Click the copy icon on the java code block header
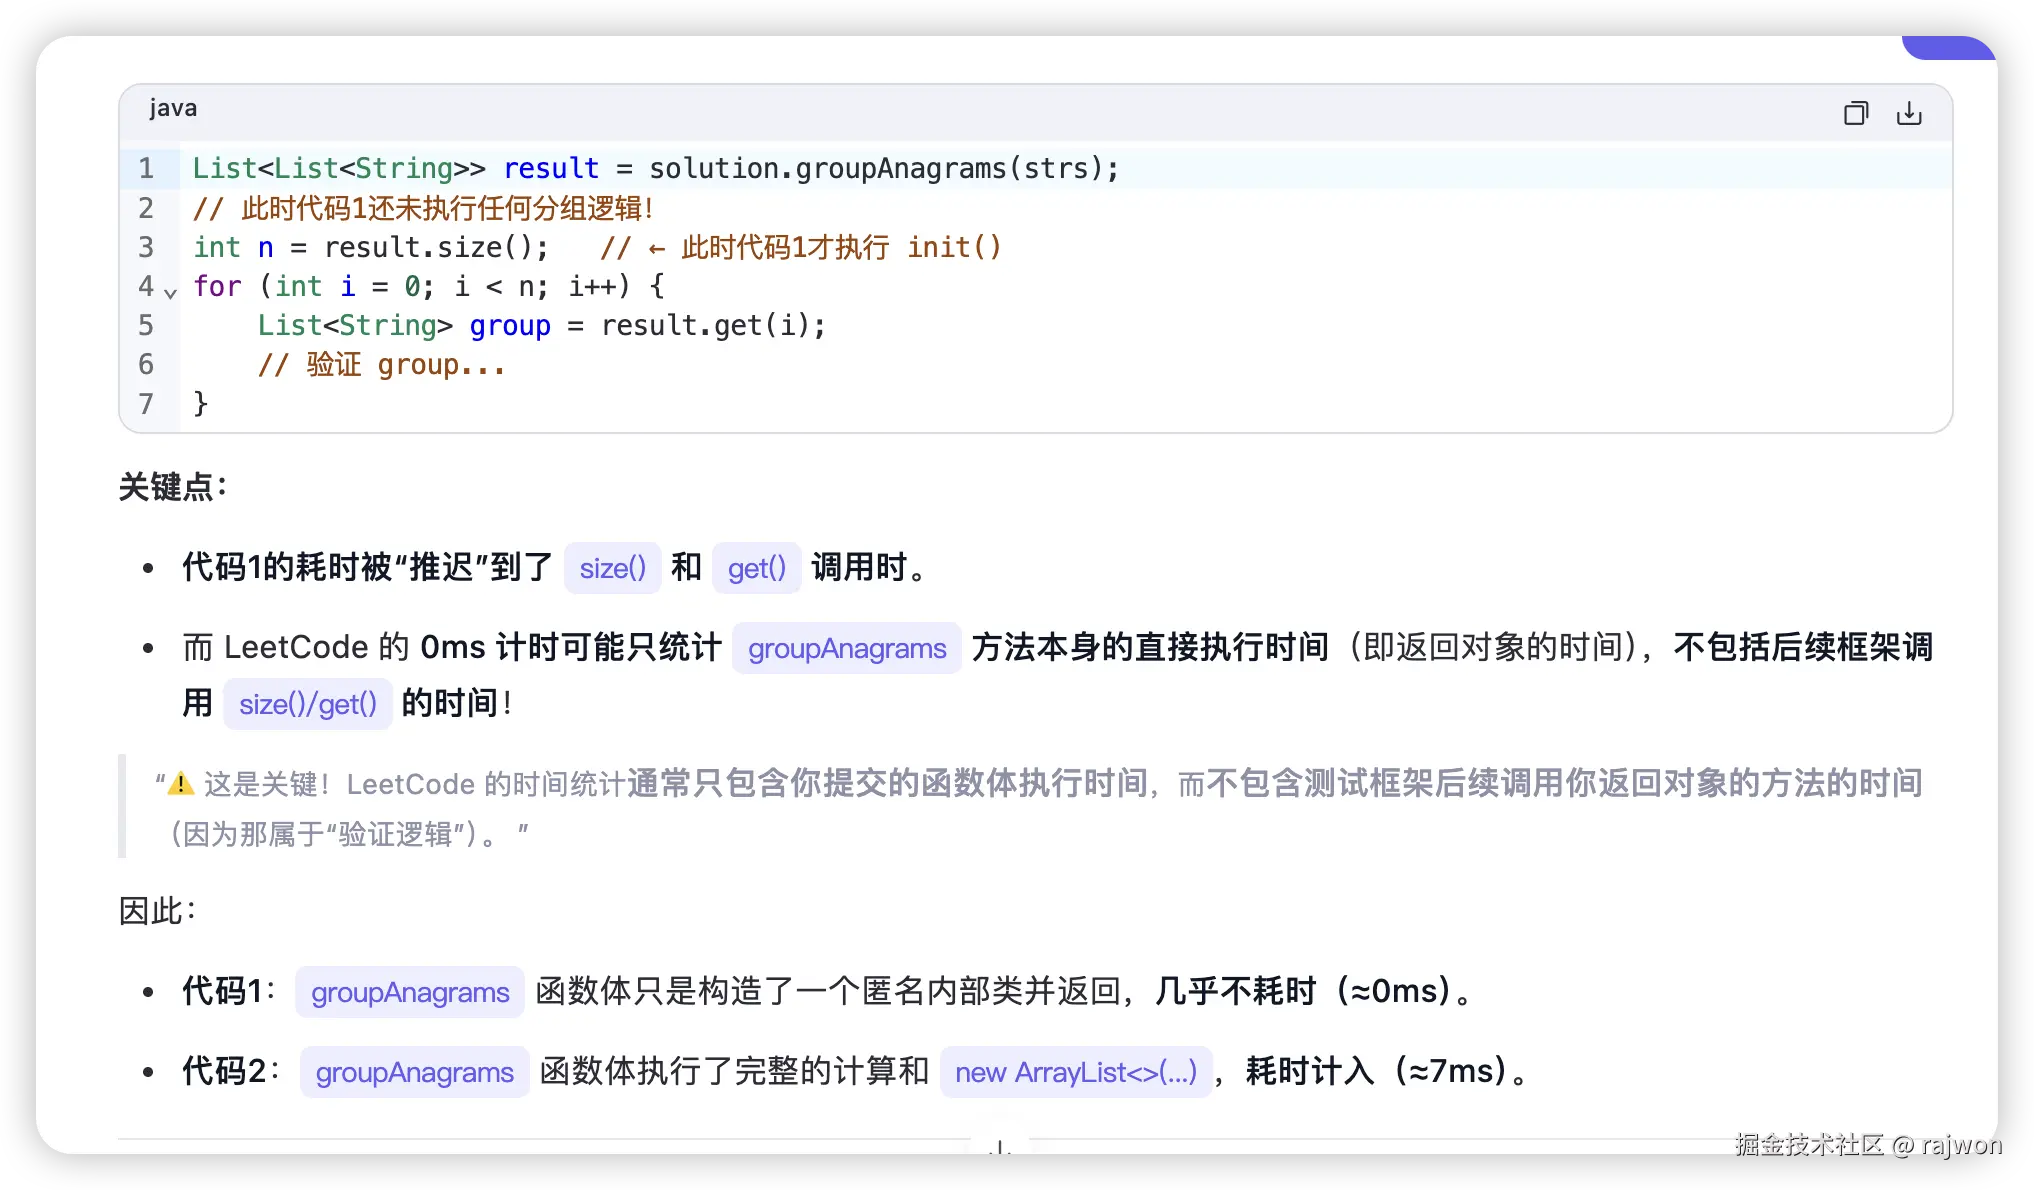This screenshot has height=1190, width=2034. pyautogui.click(x=1856, y=112)
